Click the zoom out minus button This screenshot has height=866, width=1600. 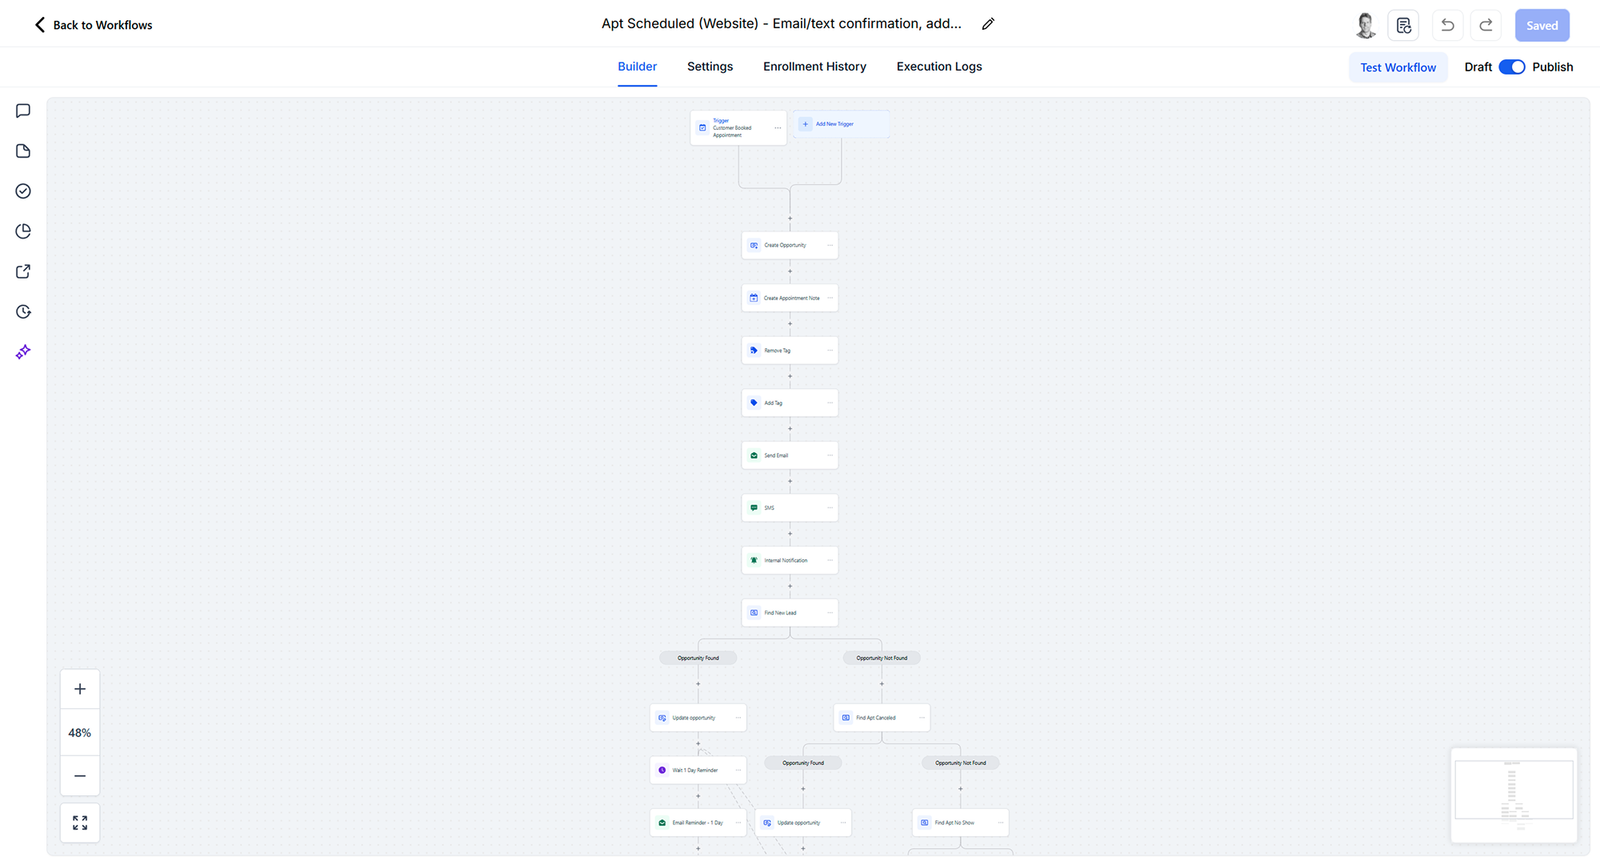pos(80,776)
